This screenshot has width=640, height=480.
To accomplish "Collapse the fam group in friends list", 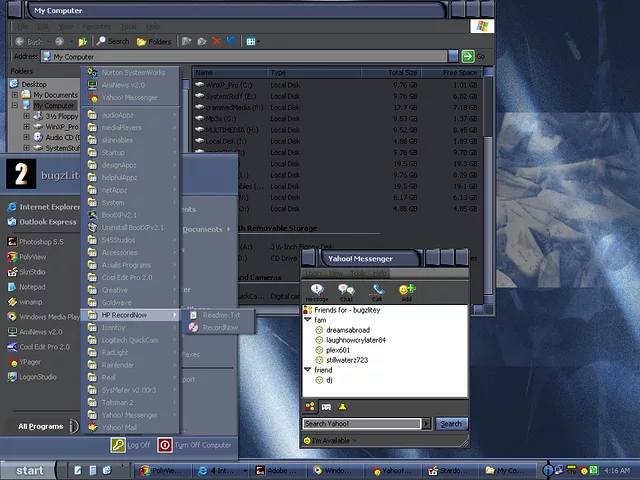I will [308, 320].
